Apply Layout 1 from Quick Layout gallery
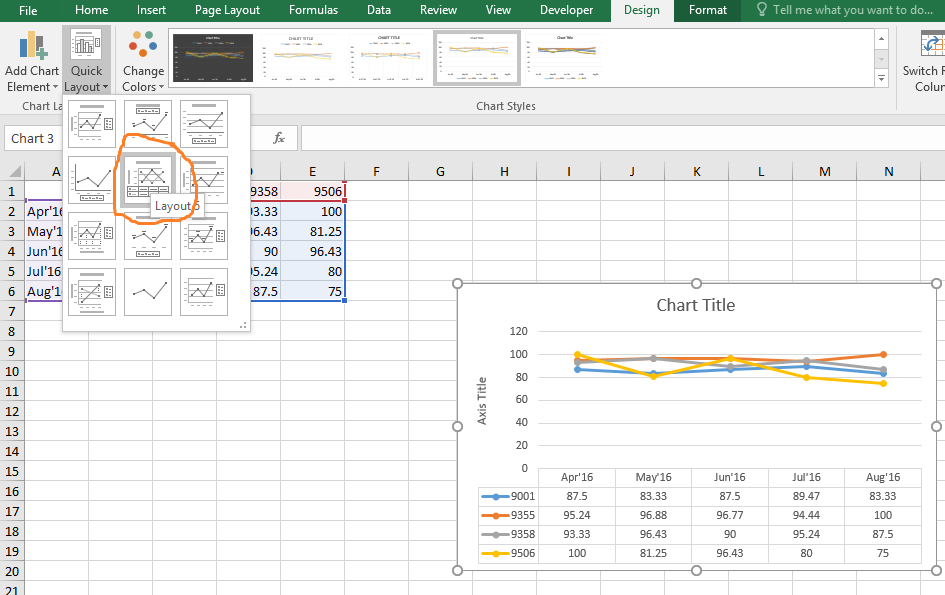This screenshot has height=595, width=945. tap(92, 124)
